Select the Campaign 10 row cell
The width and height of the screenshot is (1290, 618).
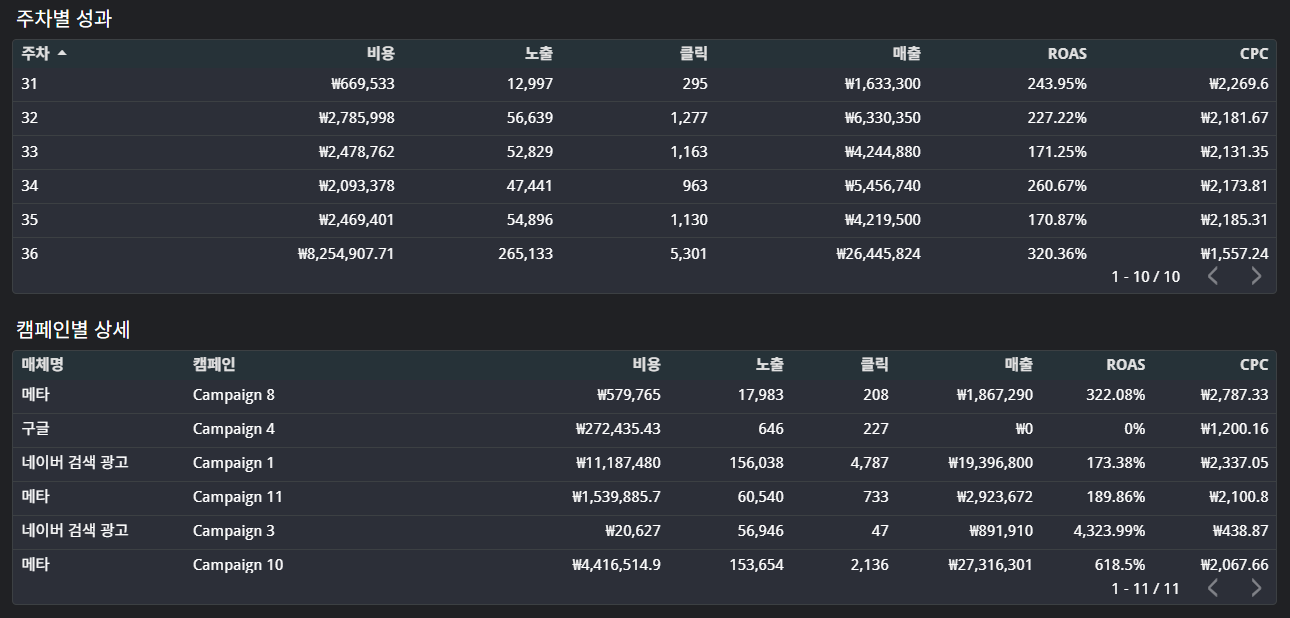pyautogui.click(x=238, y=565)
